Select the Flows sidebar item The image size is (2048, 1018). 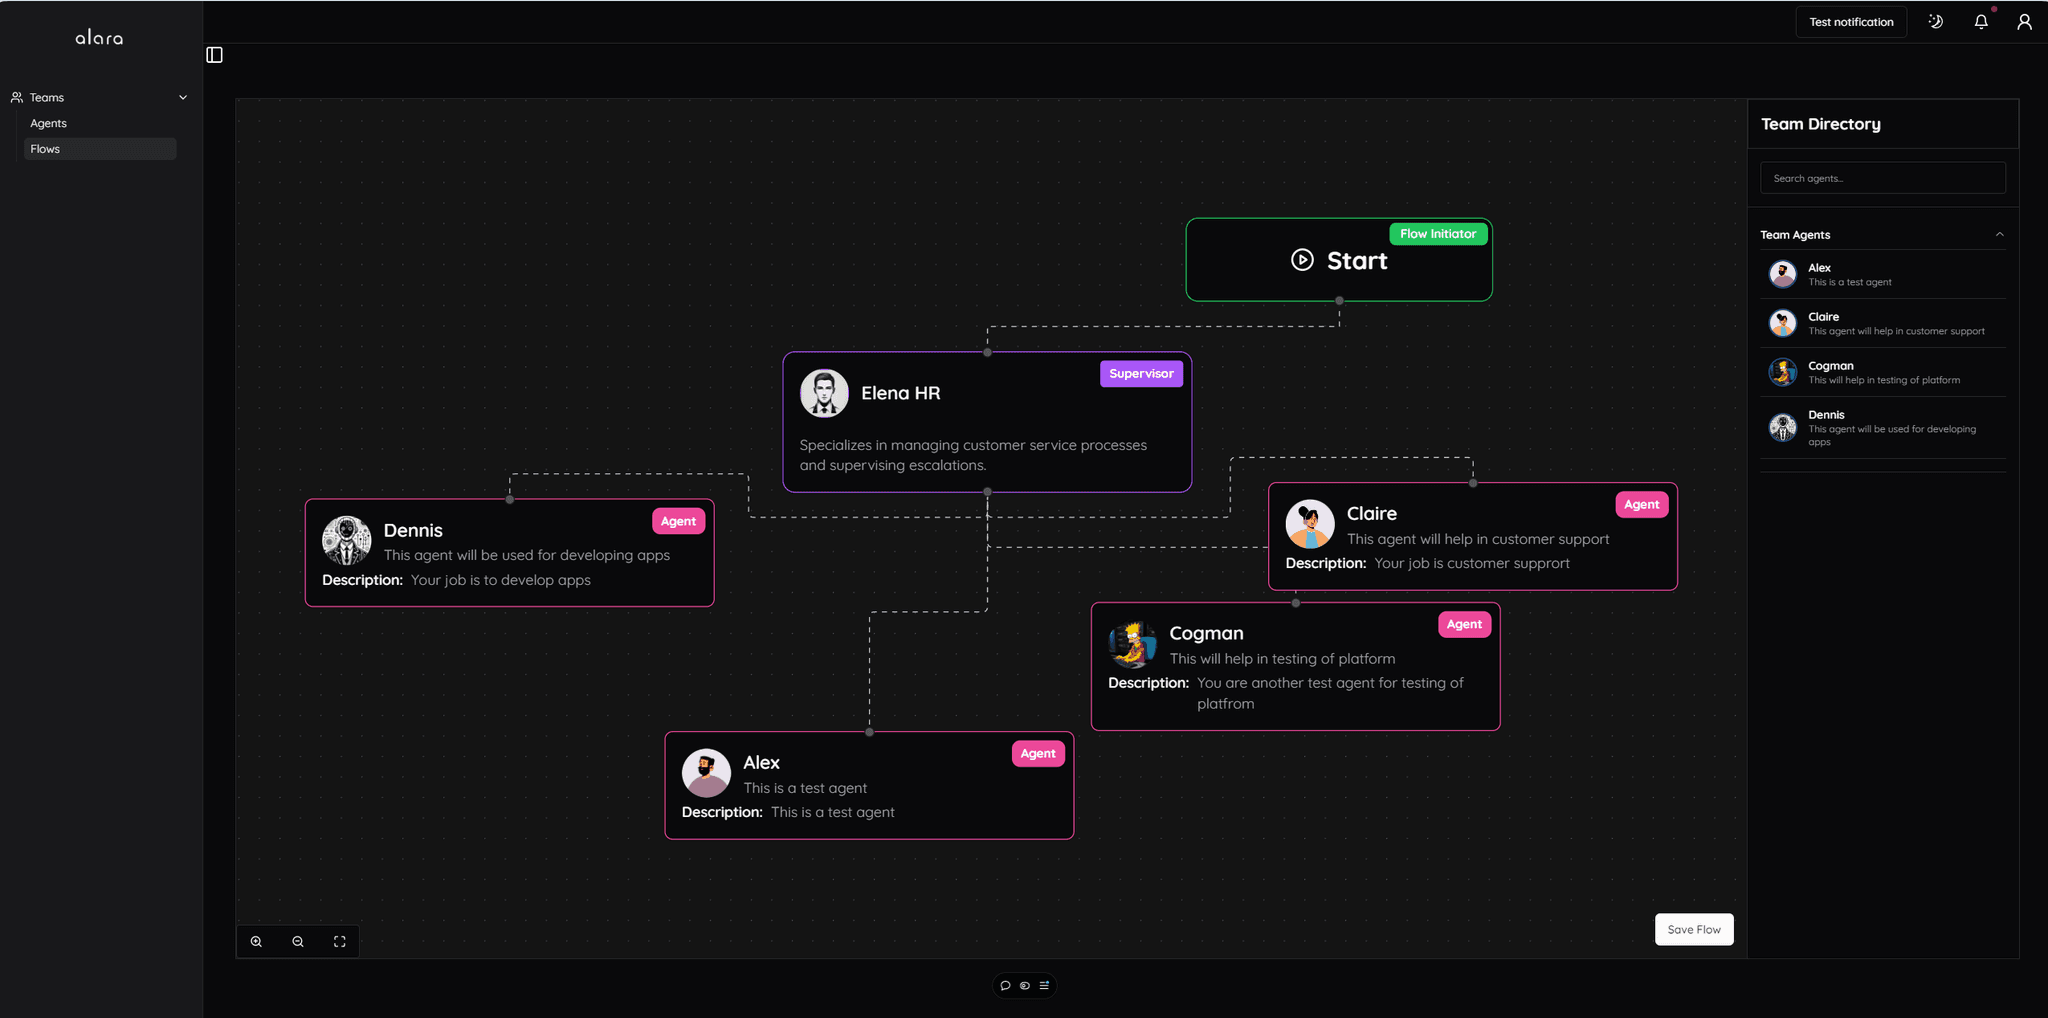45,149
